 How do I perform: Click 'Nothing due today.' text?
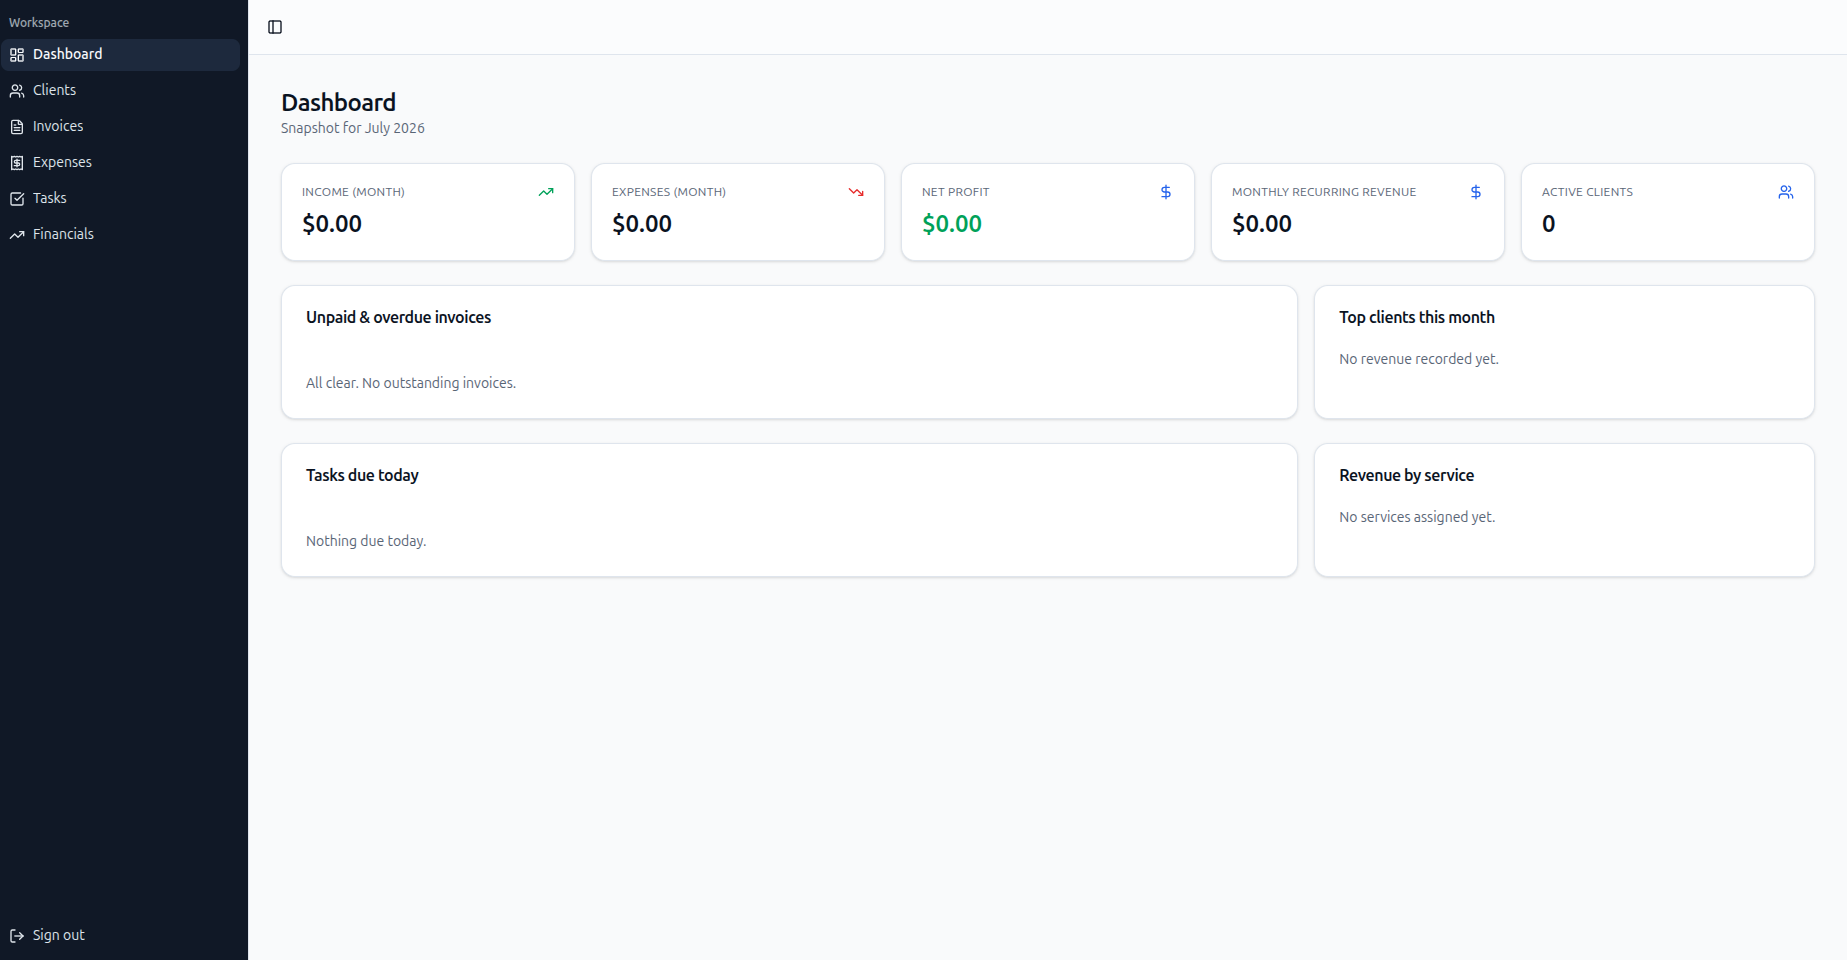pyautogui.click(x=366, y=542)
